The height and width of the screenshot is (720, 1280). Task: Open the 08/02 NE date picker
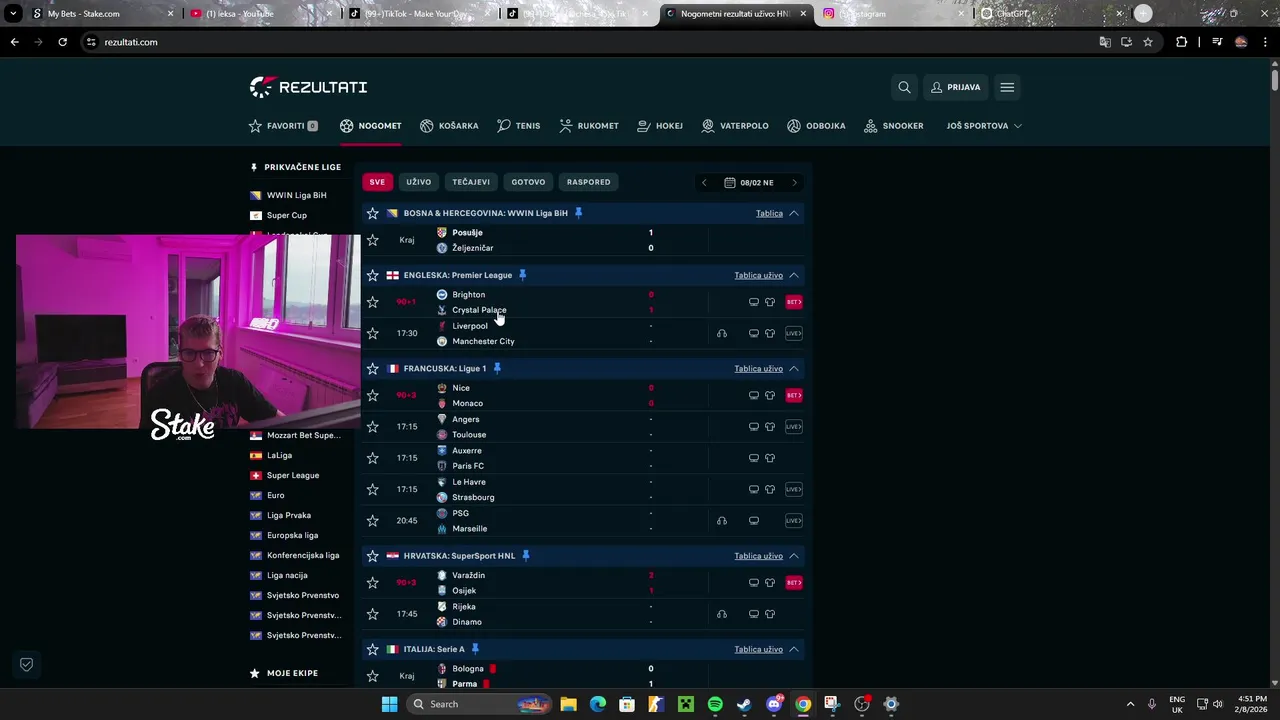pos(749,183)
